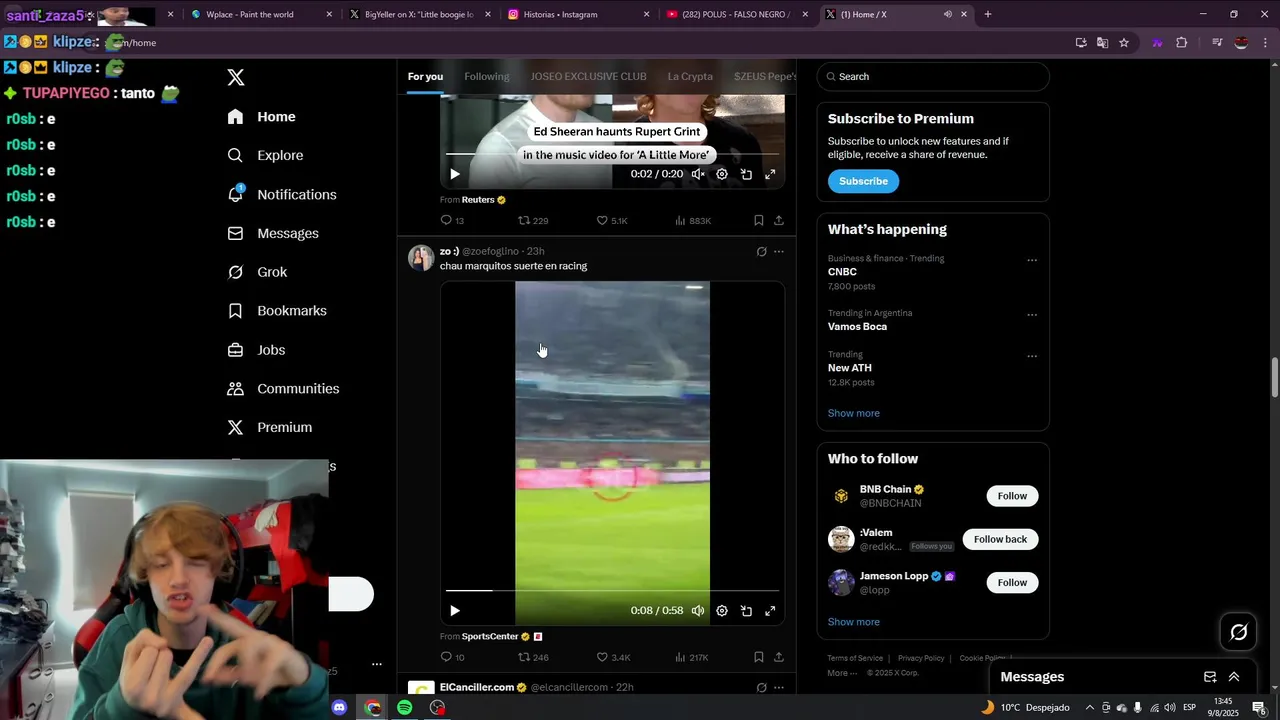Enter fullscreen on Ed Sheeran video
1280x720 pixels.
click(770, 174)
